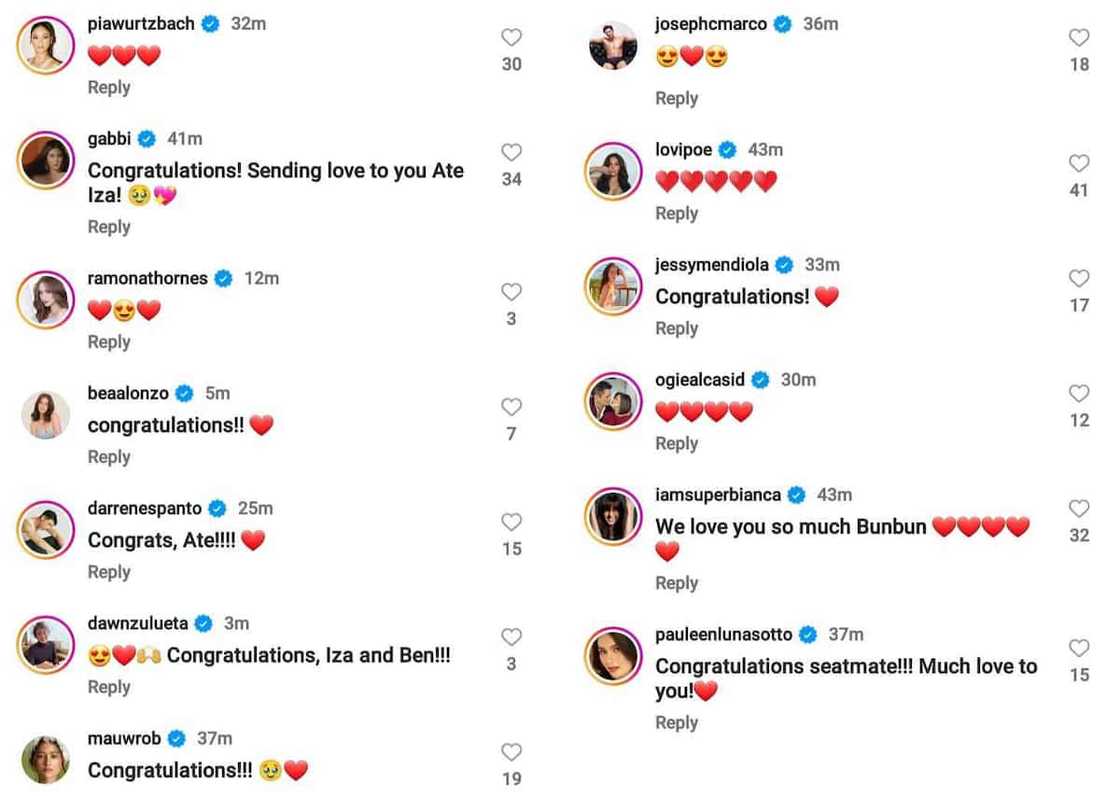Open the lovipoe username link
Screen dimensions: 1120x796
pos(684,150)
